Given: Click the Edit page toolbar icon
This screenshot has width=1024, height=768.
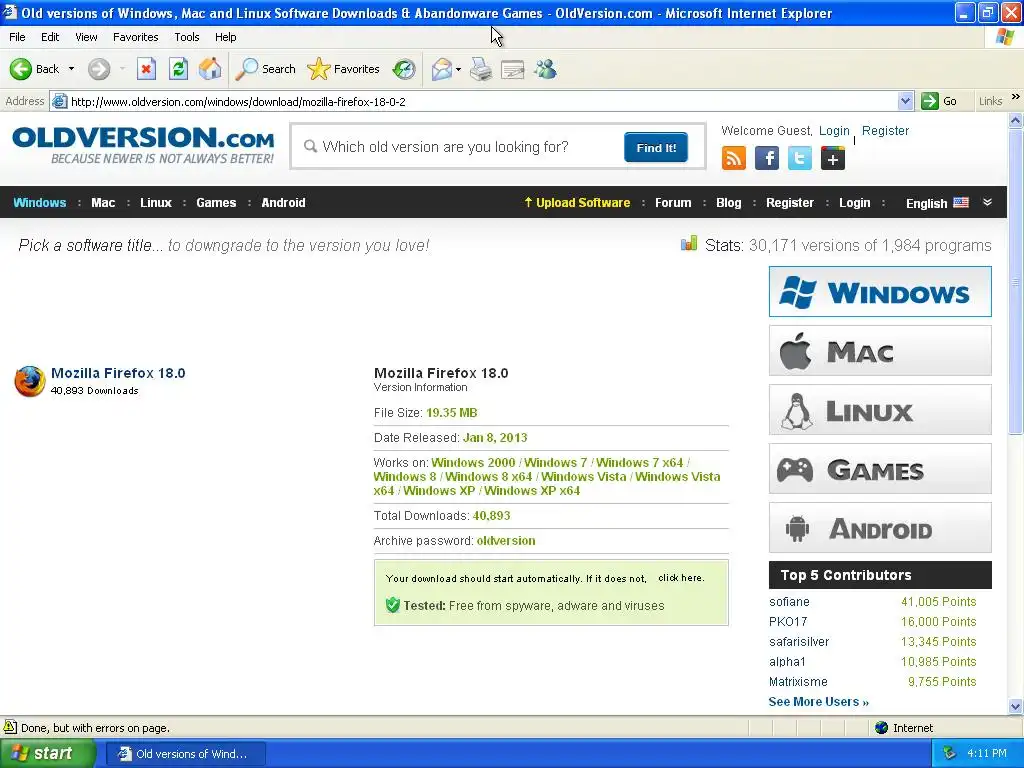Looking at the screenshot, I should [x=513, y=69].
